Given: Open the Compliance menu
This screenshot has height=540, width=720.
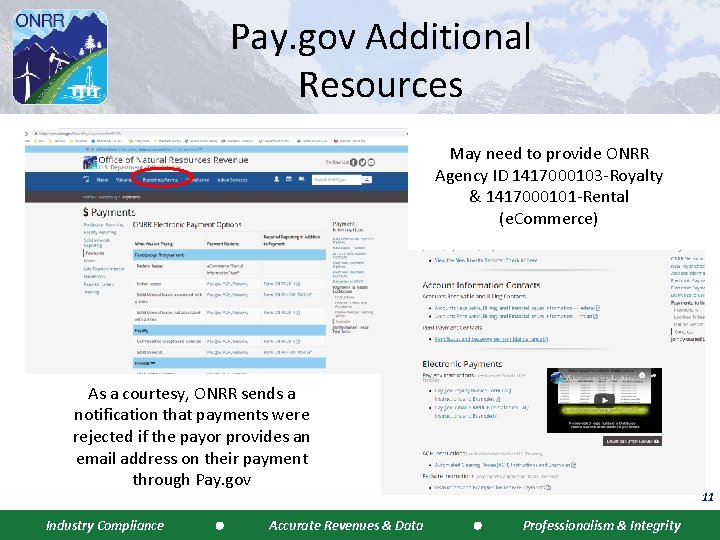Looking at the screenshot, I should click(x=198, y=180).
